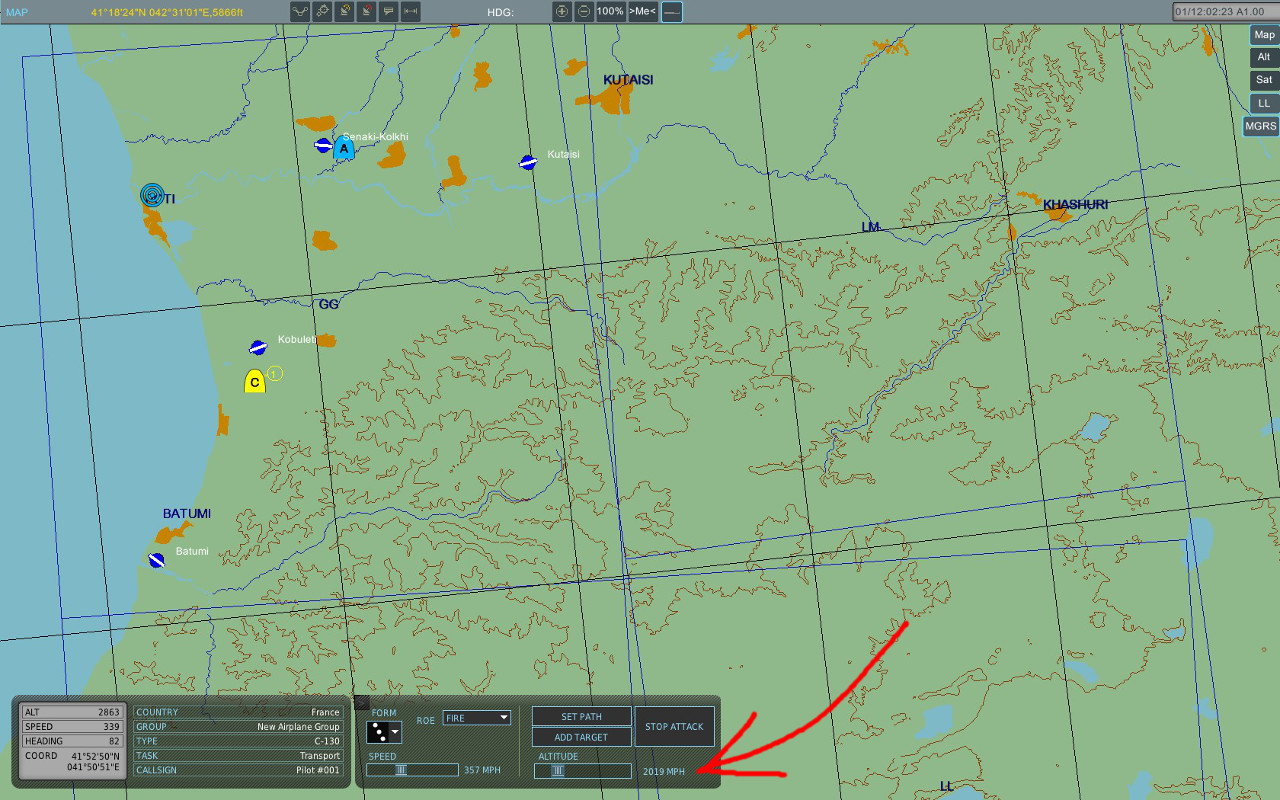This screenshot has height=800, width=1280.
Task: Select yellow unit C near Kobuleti
Action: pyautogui.click(x=255, y=381)
